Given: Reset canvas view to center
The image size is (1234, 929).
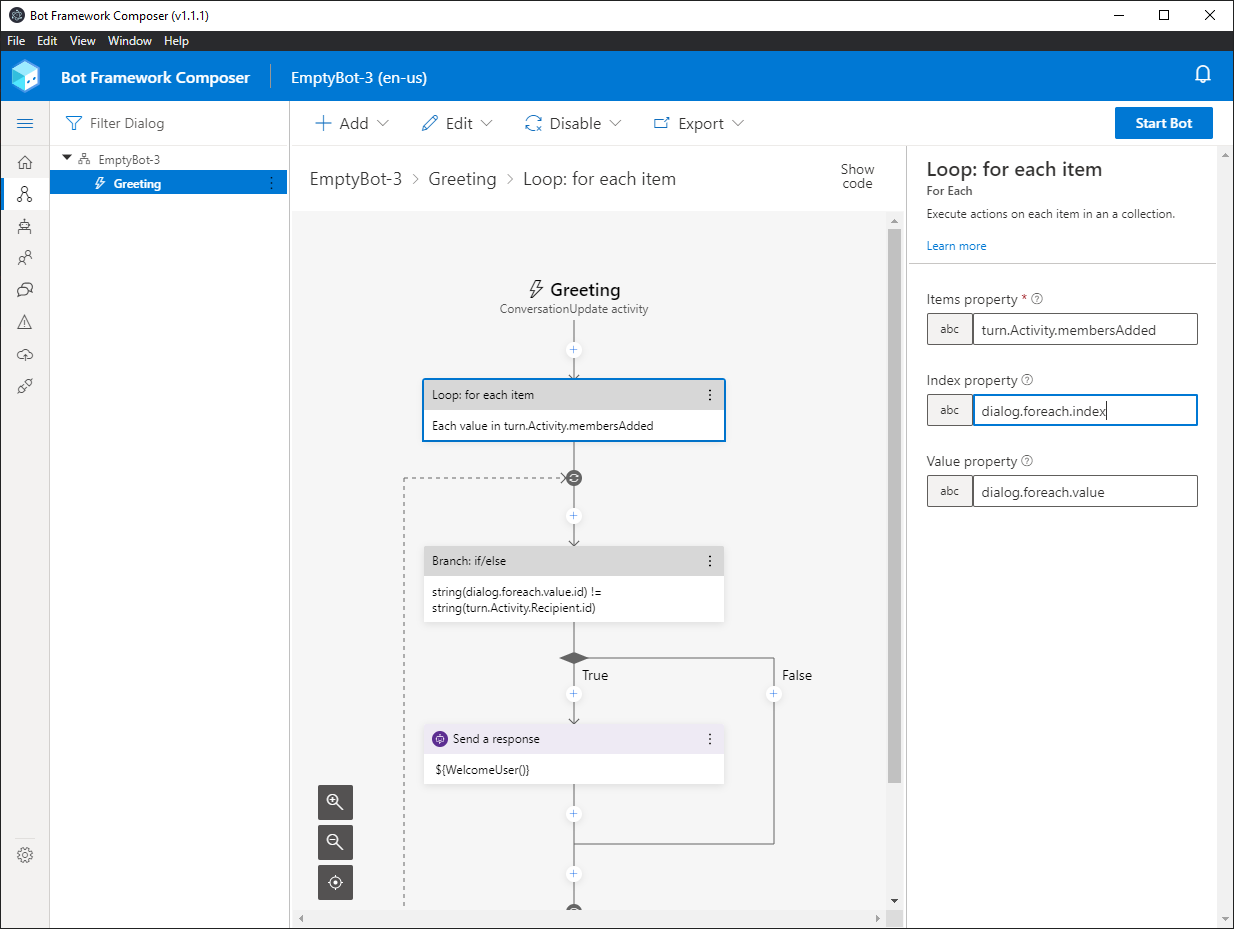Looking at the screenshot, I should (x=335, y=882).
